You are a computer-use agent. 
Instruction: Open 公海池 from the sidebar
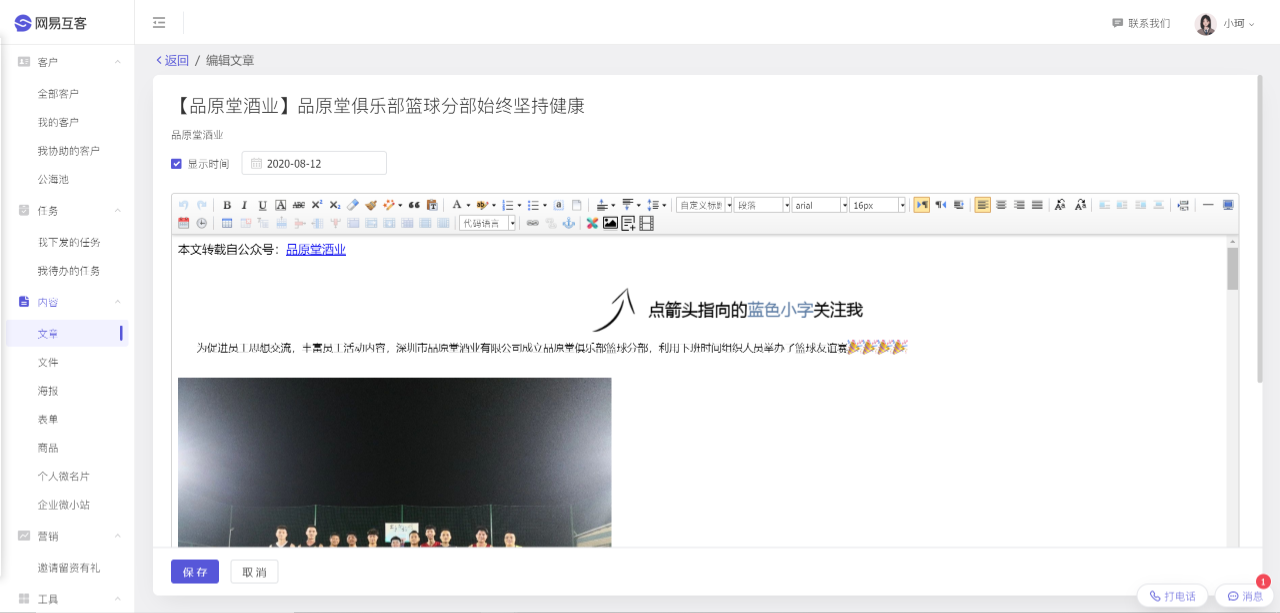click(53, 179)
